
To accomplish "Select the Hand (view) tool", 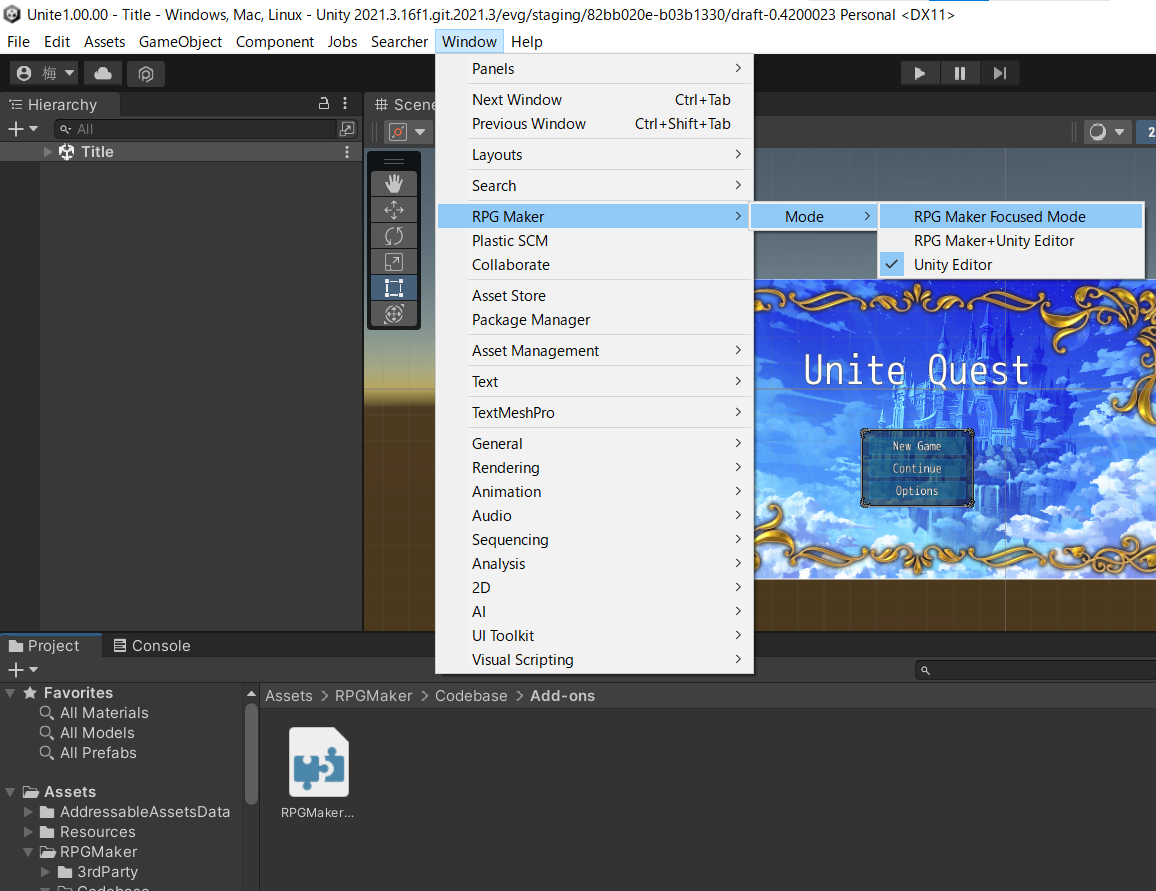I will click(x=394, y=184).
